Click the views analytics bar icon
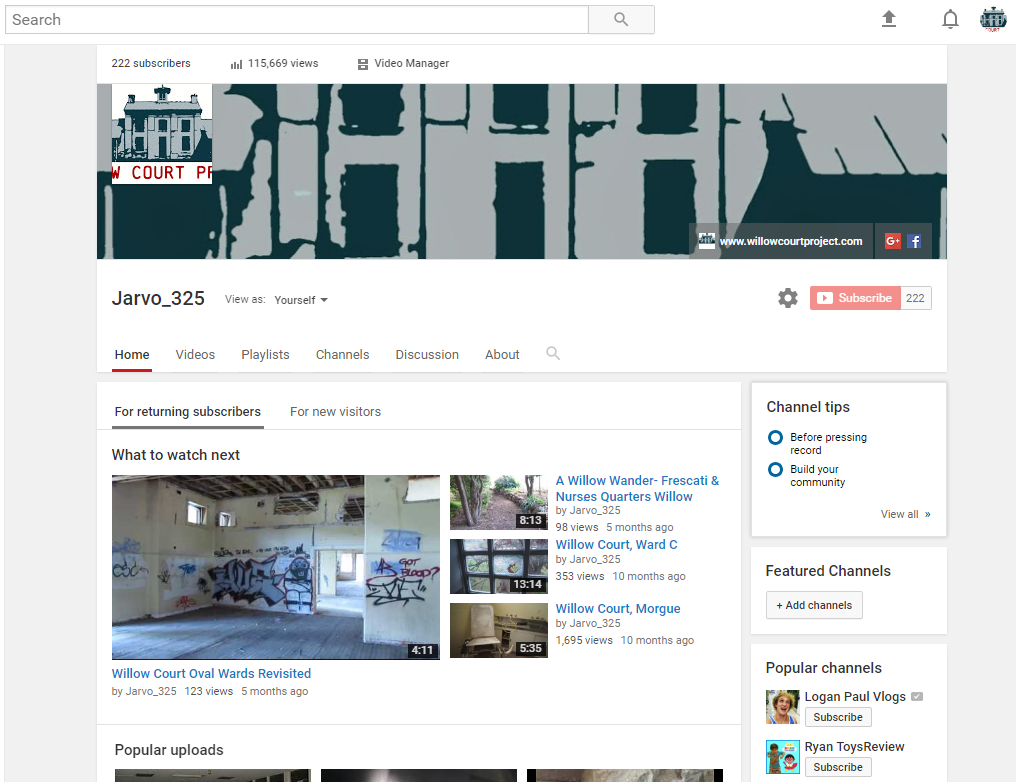Image resolution: width=1016 pixels, height=782 pixels. click(x=237, y=63)
